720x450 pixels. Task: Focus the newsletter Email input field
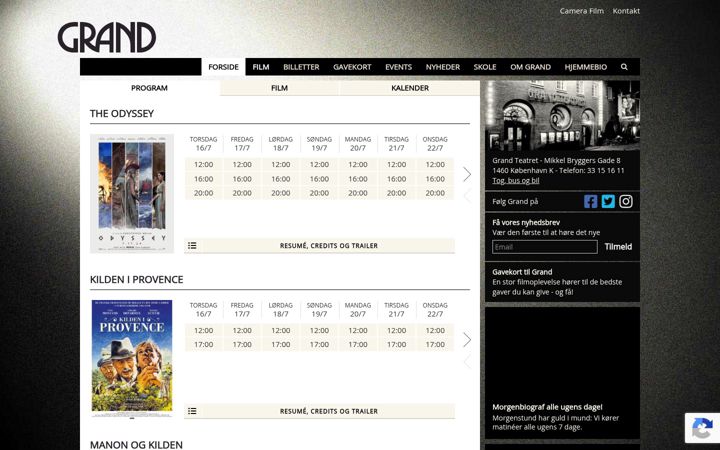click(545, 247)
